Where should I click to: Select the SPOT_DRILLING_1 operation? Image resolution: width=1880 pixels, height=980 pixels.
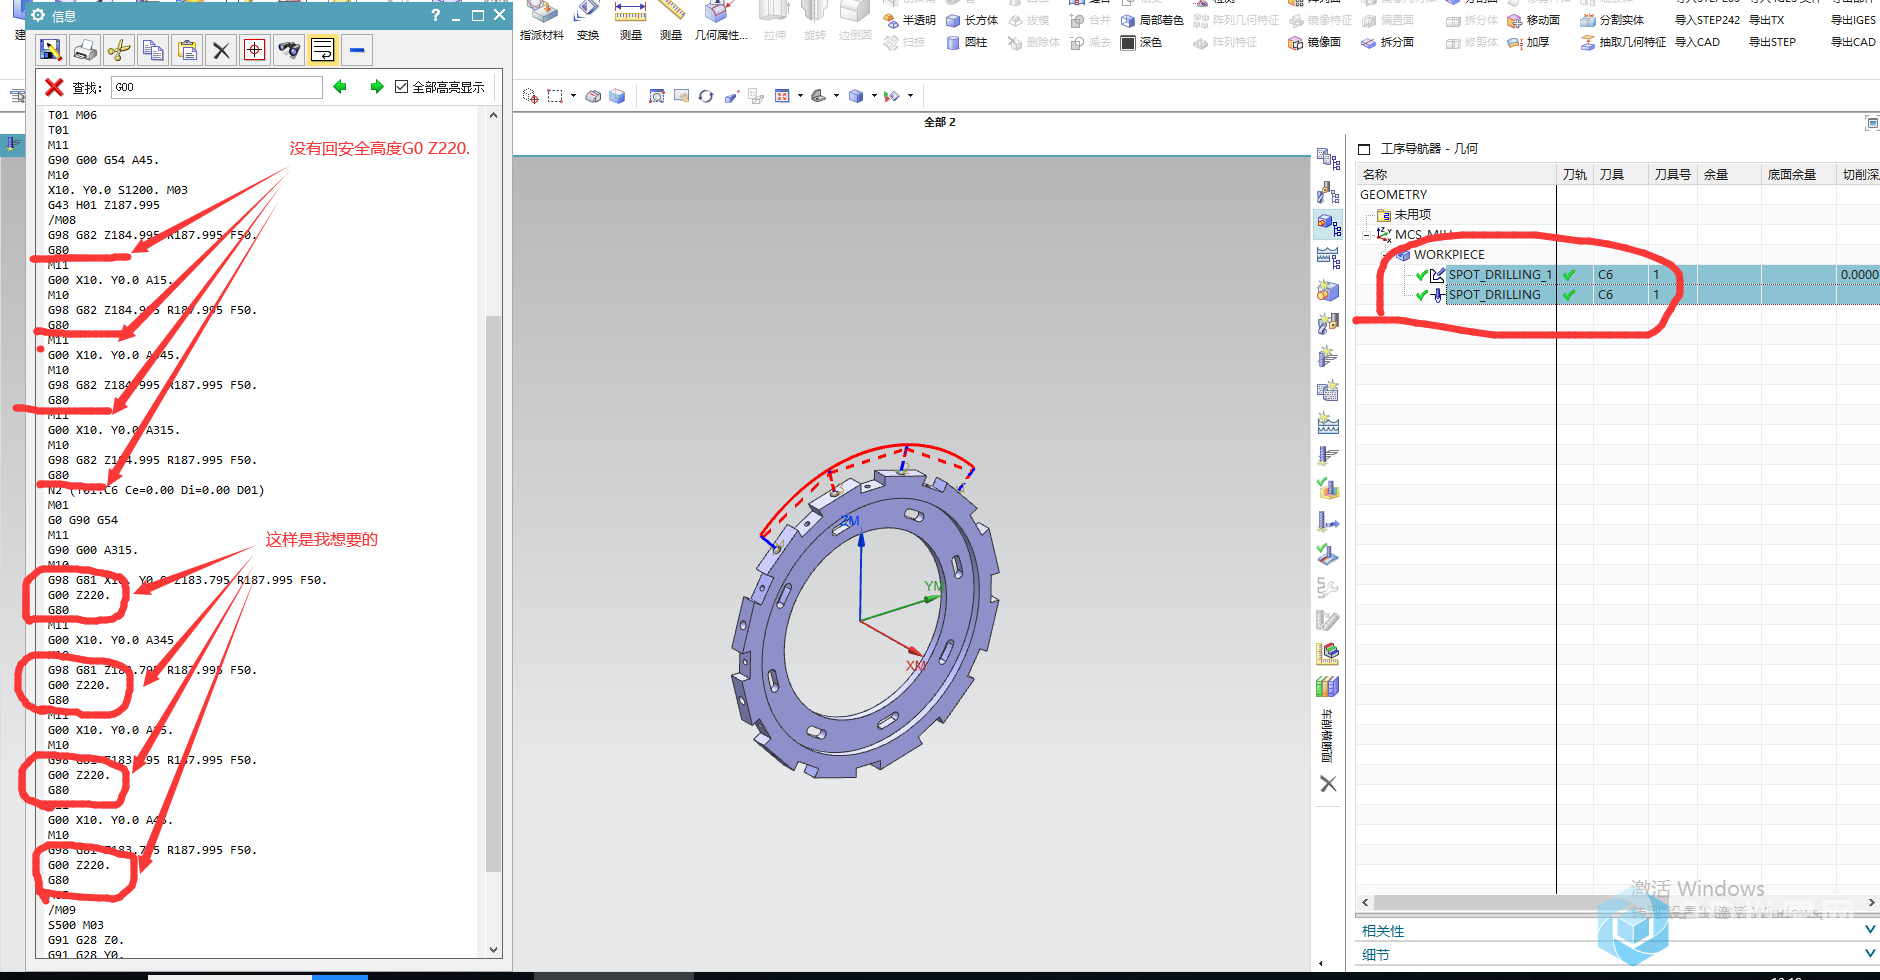[1499, 275]
